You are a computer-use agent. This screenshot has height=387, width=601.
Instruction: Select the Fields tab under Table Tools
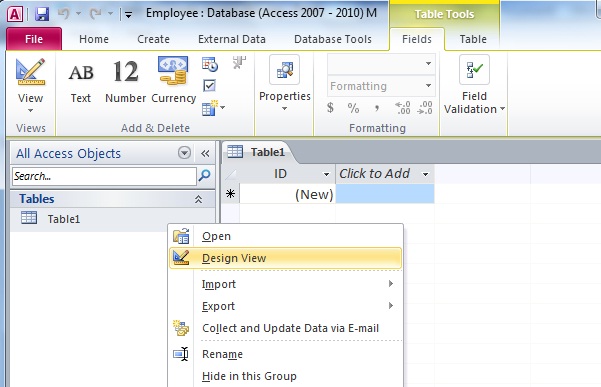coord(417,39)
